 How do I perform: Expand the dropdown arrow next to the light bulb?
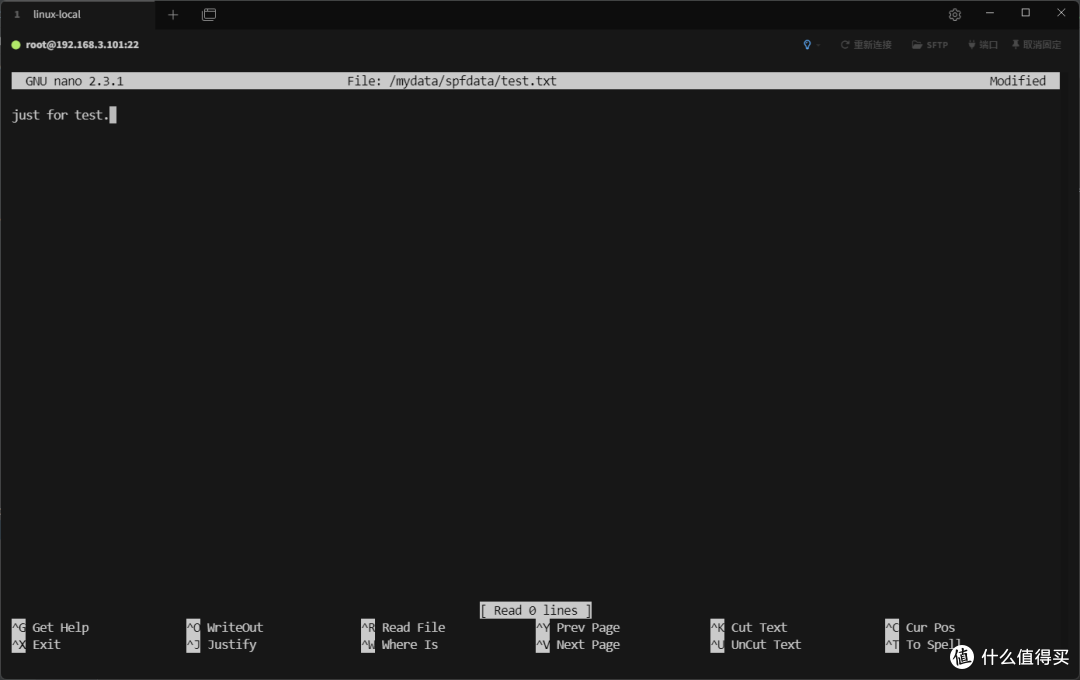[818, 45]
